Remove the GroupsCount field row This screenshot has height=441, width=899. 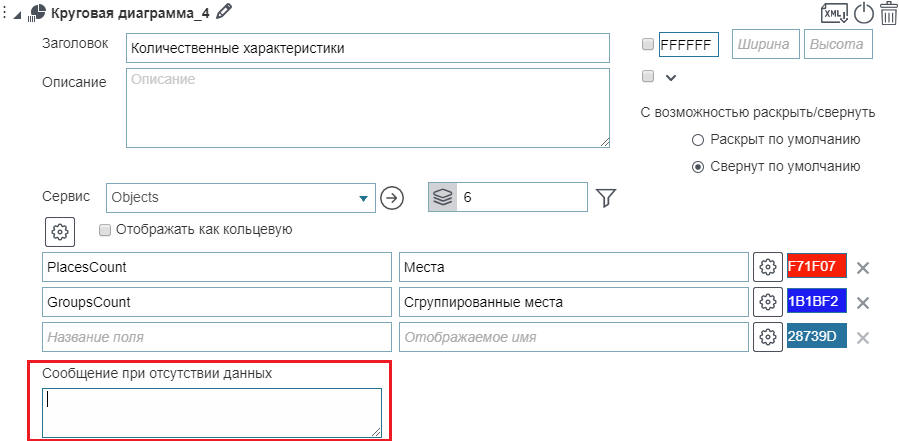(x=863, y=303)
